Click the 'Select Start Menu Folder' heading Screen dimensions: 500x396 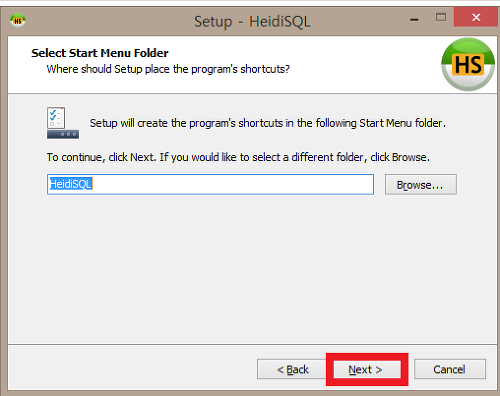100,53
